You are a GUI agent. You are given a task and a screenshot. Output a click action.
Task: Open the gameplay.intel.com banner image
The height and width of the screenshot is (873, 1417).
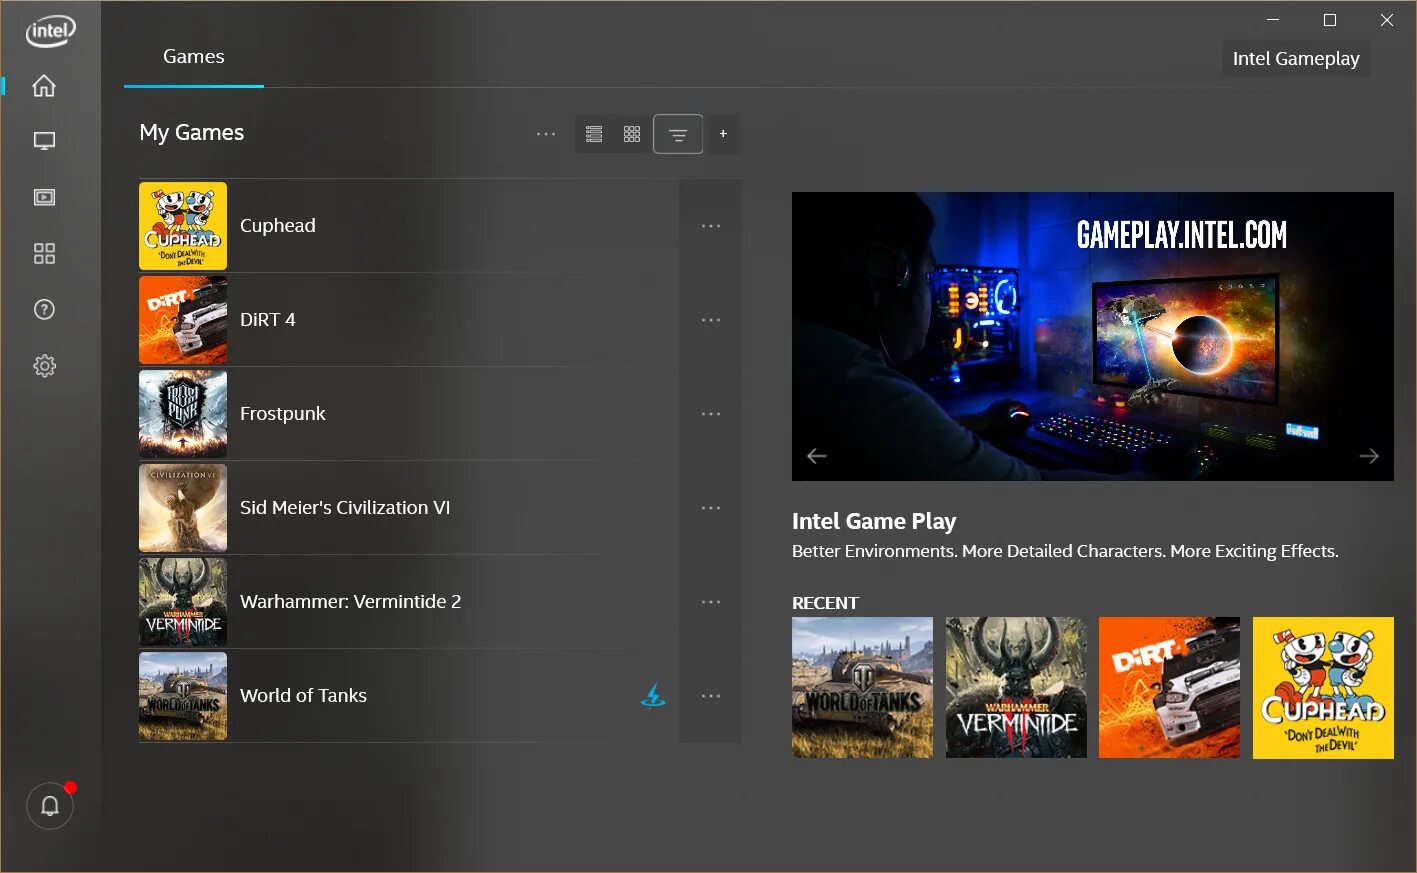tap(1093, 336)
